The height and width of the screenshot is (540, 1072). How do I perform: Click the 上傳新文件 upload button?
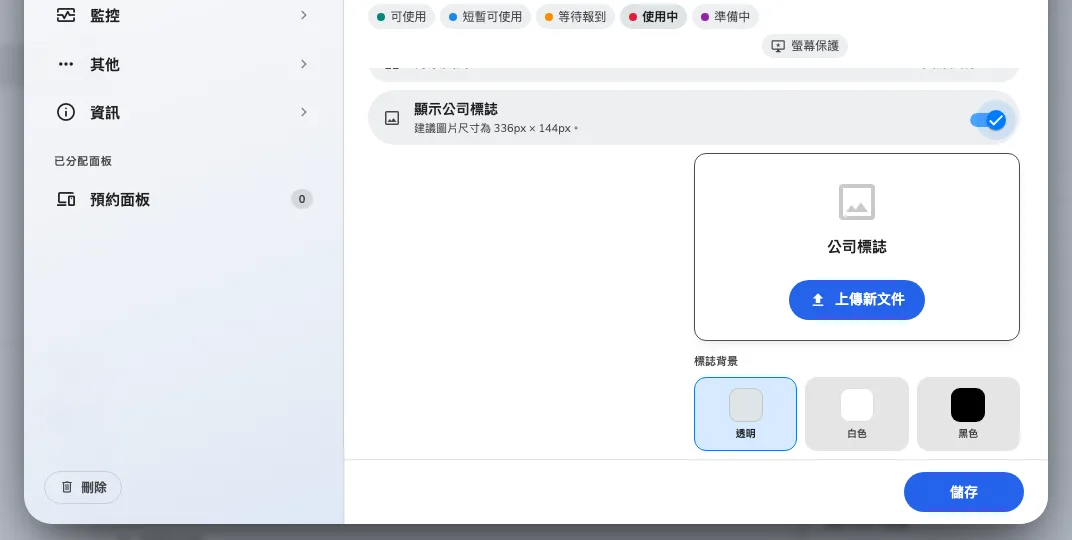[x=857, y=299]
